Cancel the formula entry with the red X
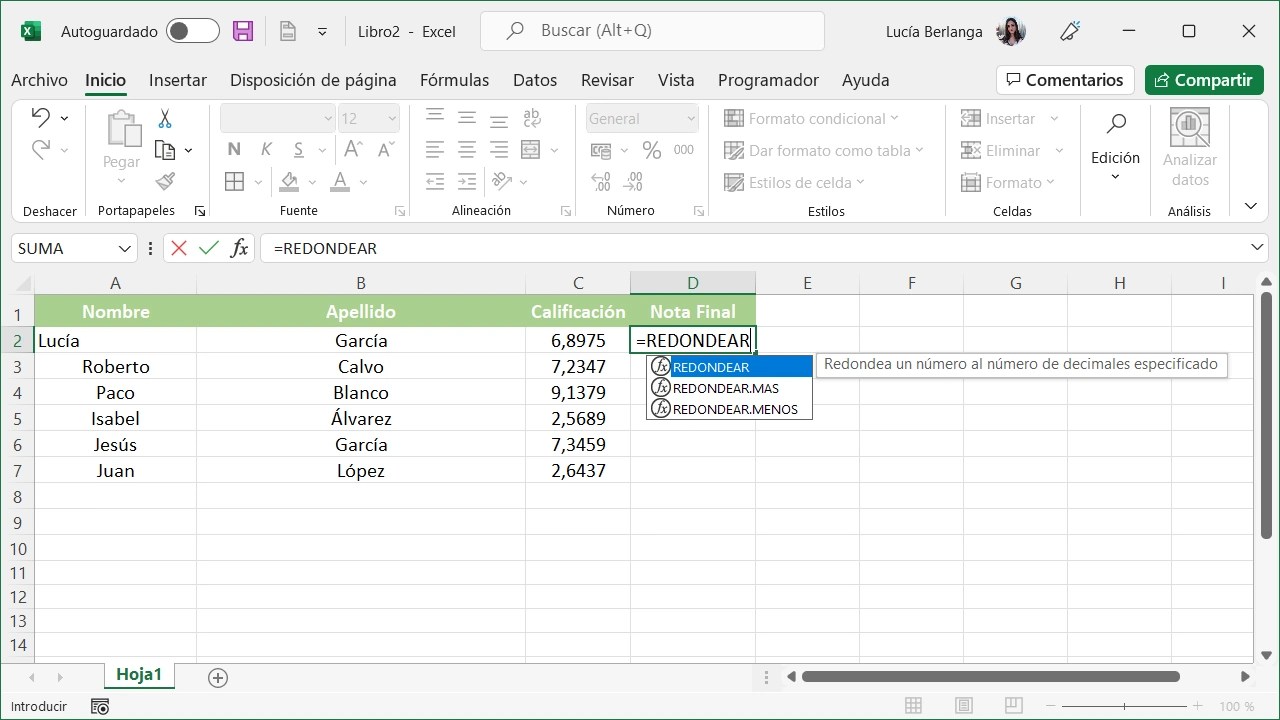 180,247
